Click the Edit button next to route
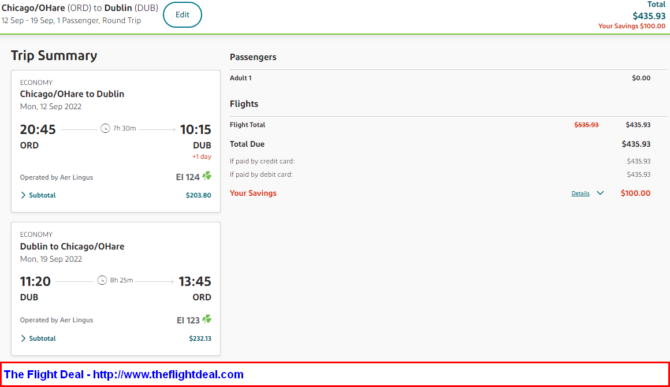Viewport: 670px width, 387px height. pyautogui.click(x=182, y=15)
